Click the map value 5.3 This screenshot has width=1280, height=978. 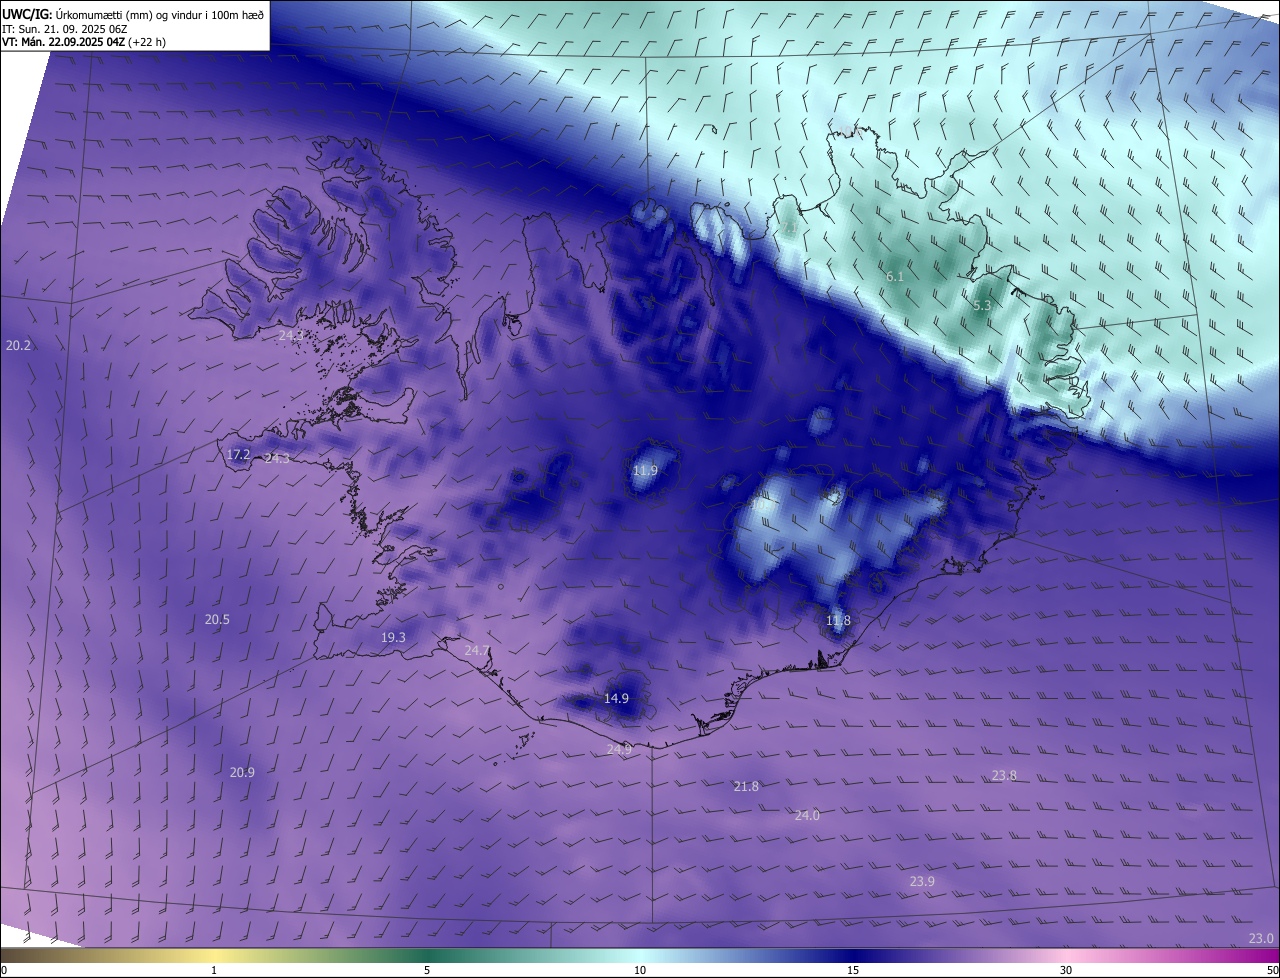click(x=981, y=305)
